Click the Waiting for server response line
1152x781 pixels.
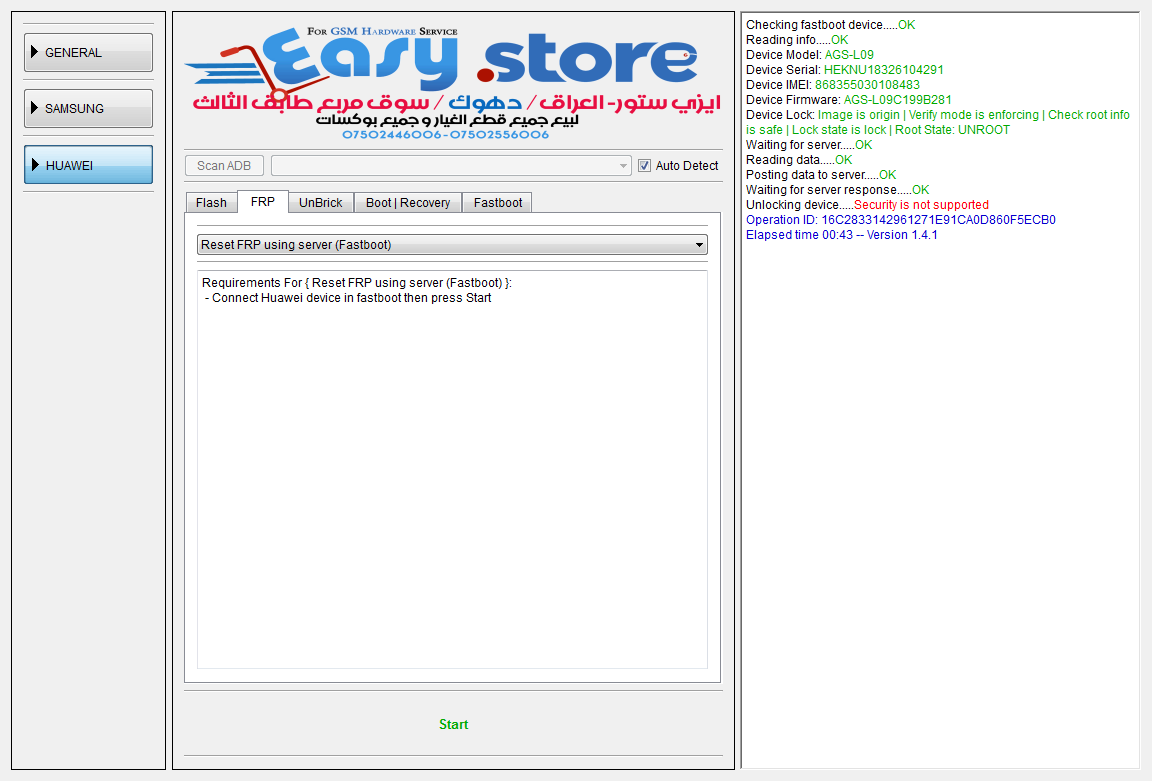click(838, 190)
